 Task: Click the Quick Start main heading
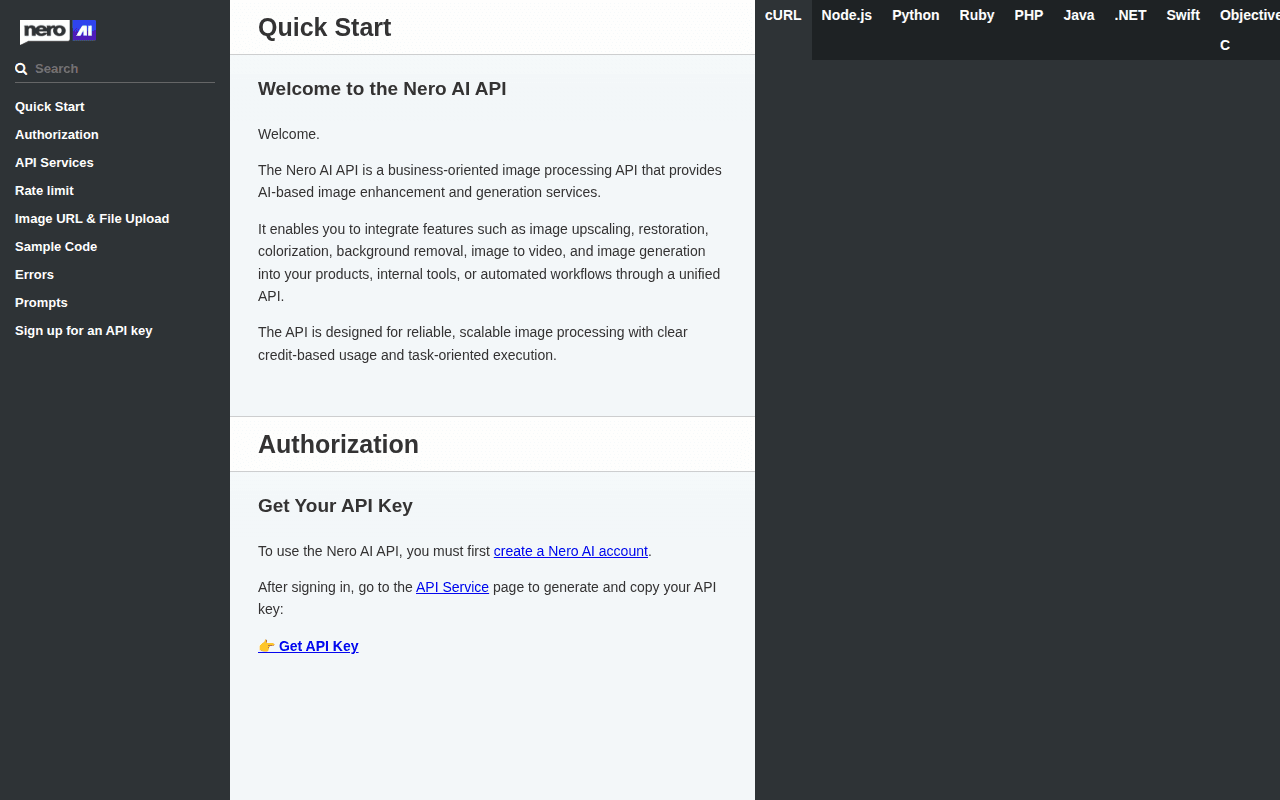pyautogui.click(x=325, y=27)
